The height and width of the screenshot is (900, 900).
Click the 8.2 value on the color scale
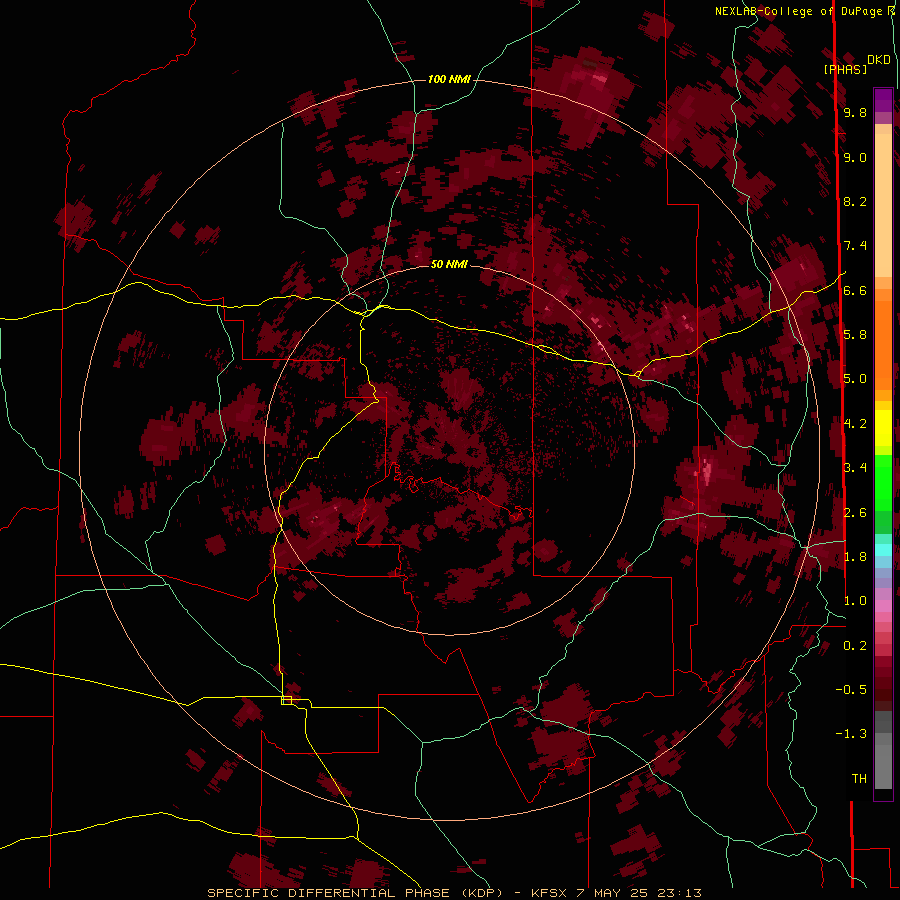[855, 201]
